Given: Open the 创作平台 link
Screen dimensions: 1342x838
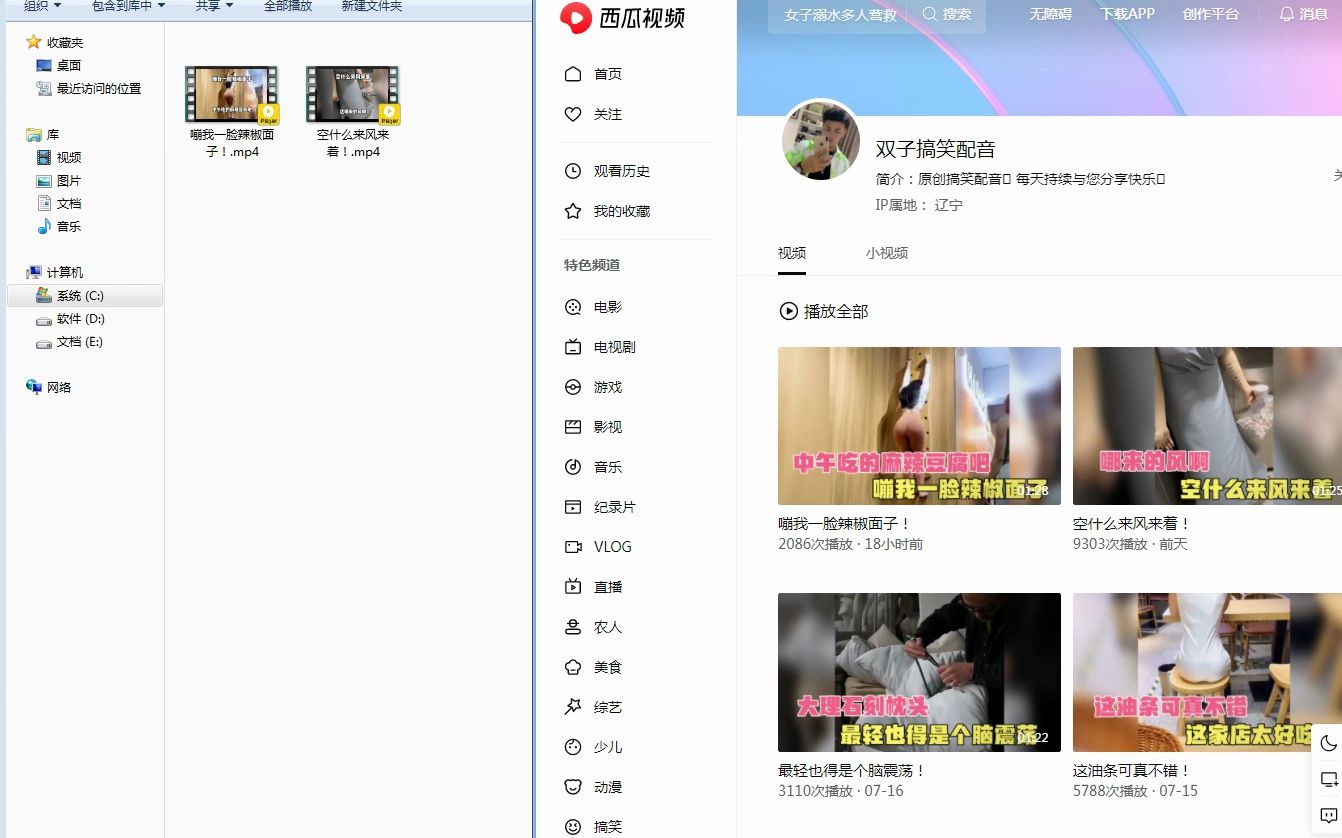Looking at the screenshot, I should click(1211, 14).
